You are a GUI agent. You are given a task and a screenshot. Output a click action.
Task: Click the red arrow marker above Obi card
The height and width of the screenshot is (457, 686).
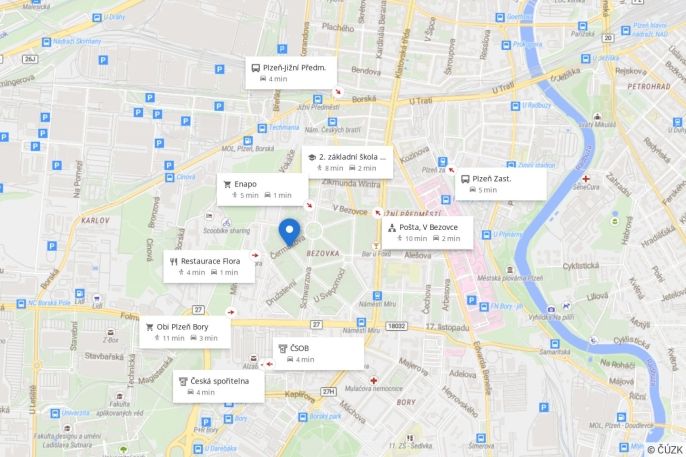[x=231, y=312]
